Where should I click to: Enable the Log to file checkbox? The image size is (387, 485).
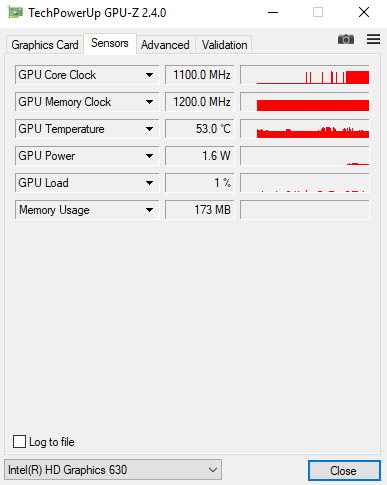point(19,442)
